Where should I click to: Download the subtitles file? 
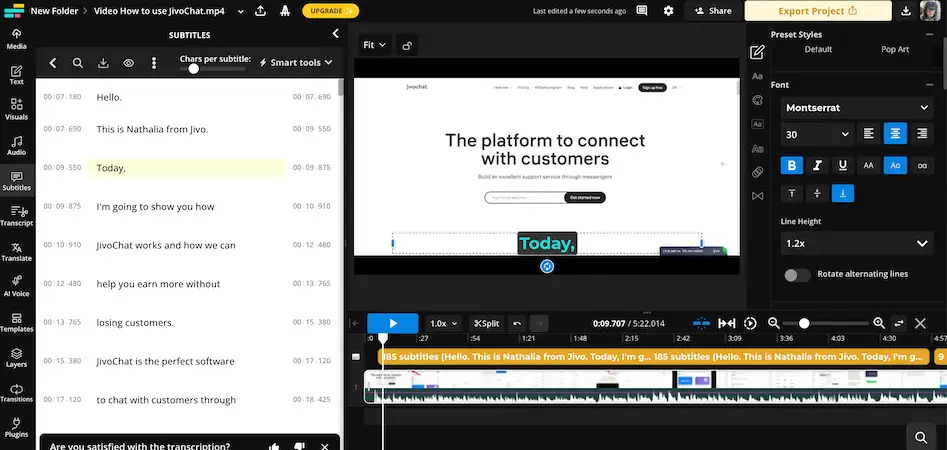(103, 63)
